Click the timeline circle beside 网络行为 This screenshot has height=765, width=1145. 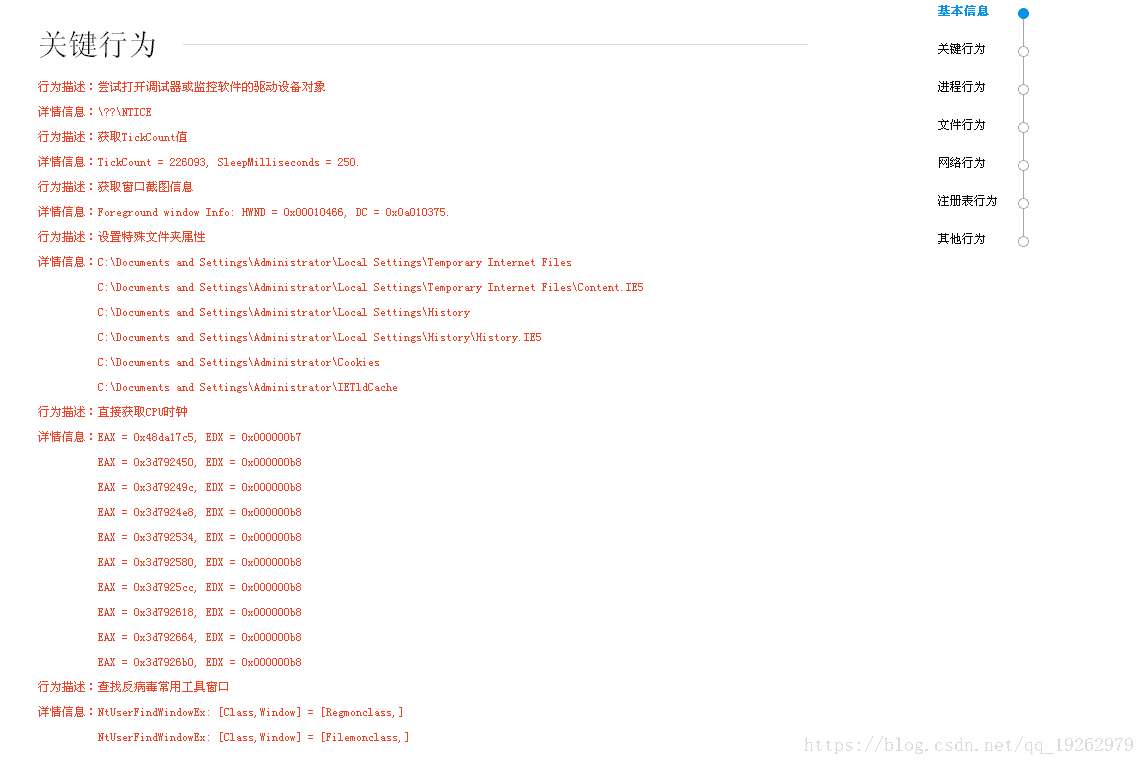click(x=1024, y=165)
